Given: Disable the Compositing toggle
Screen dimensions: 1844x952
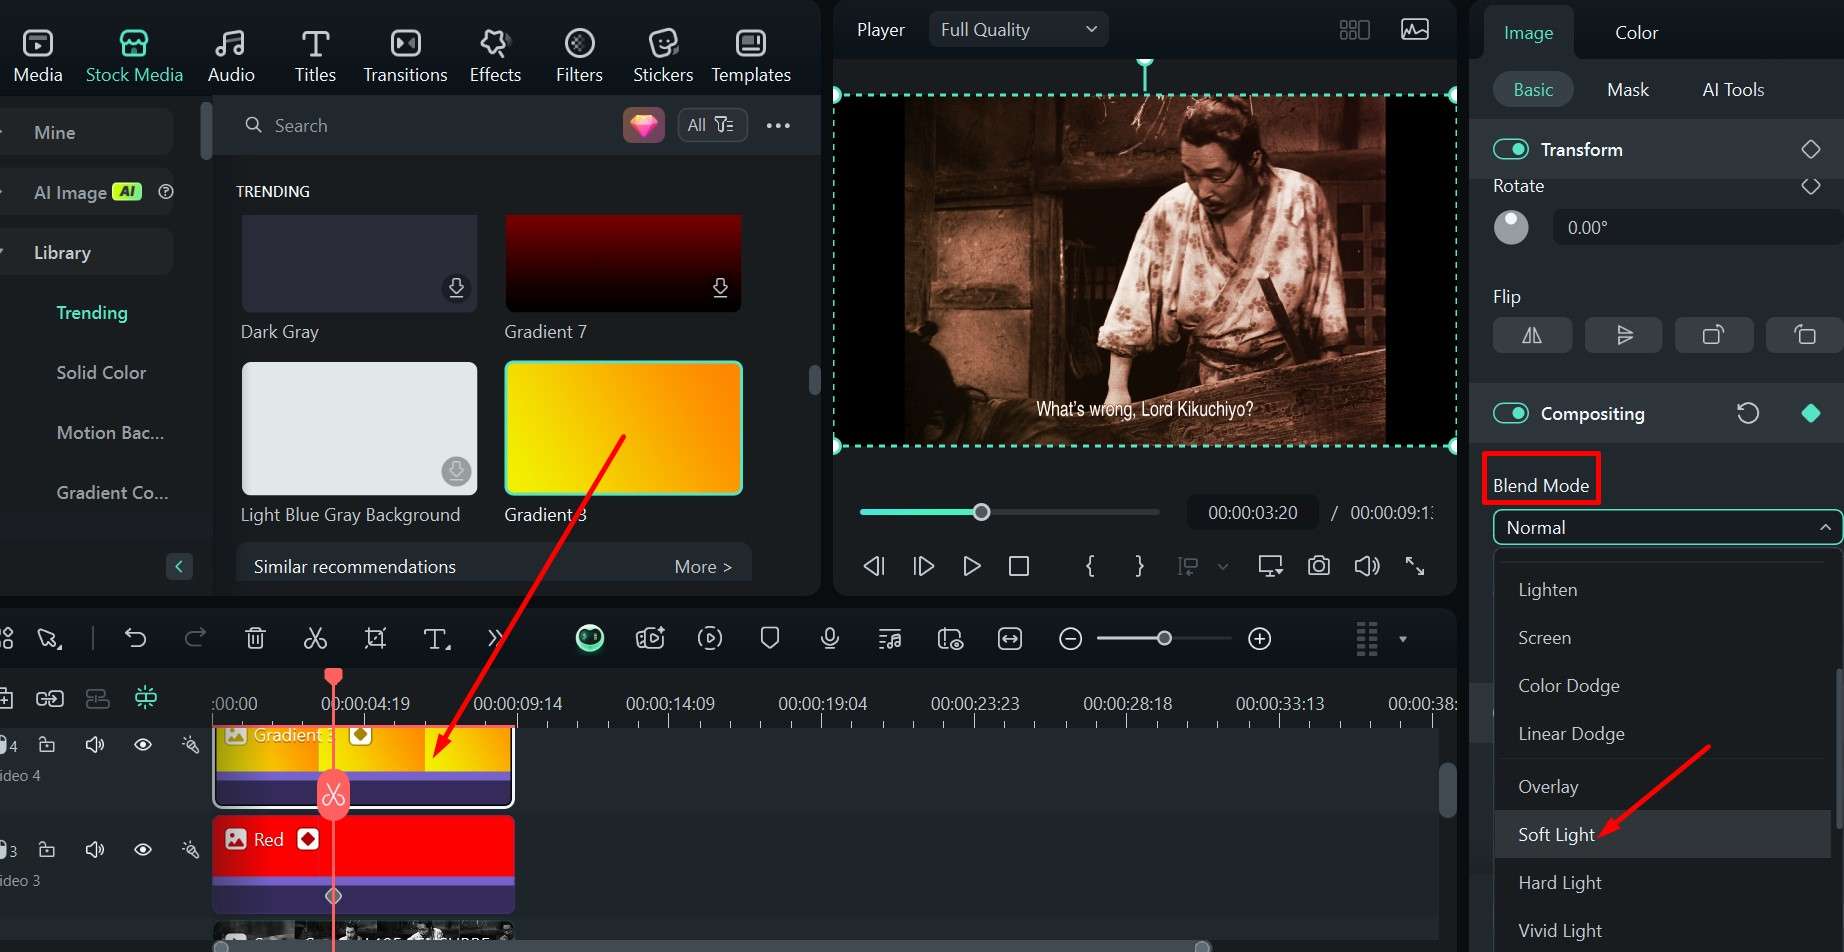Looking at the screenshot, I should pyautogui.click(x=1510, y=413).
